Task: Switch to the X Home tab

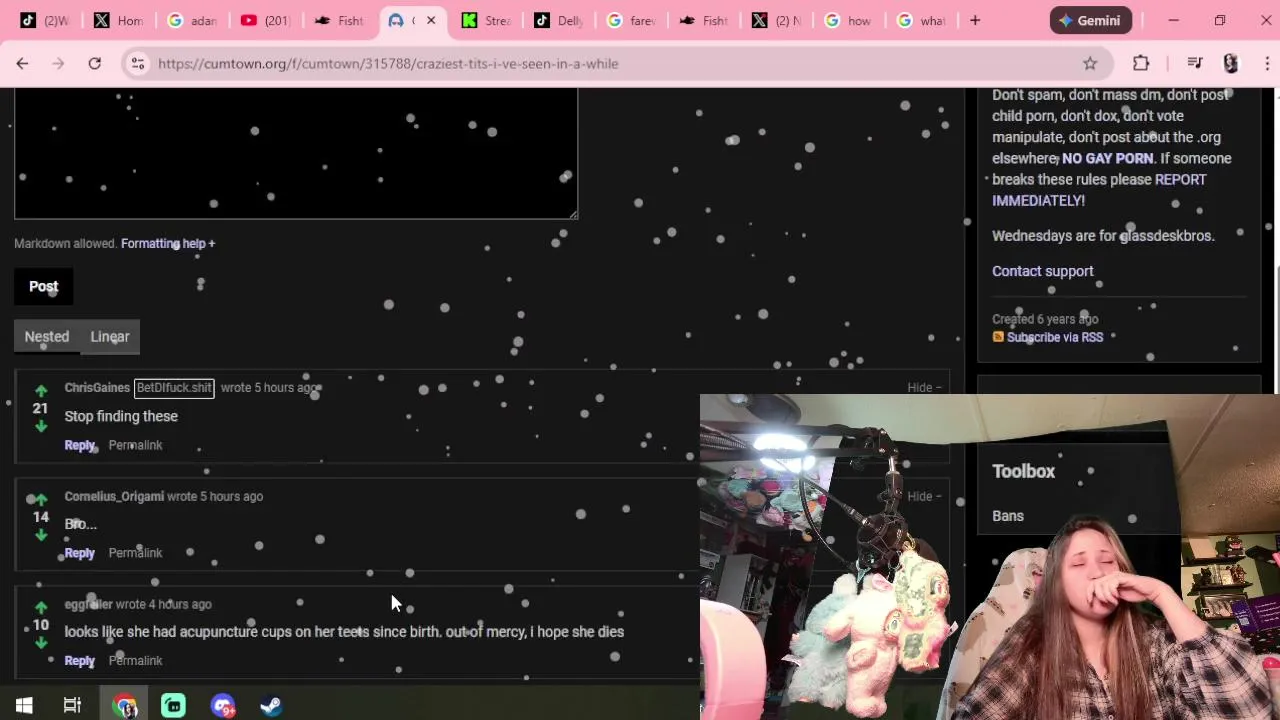Action: [x=118, y=20]
